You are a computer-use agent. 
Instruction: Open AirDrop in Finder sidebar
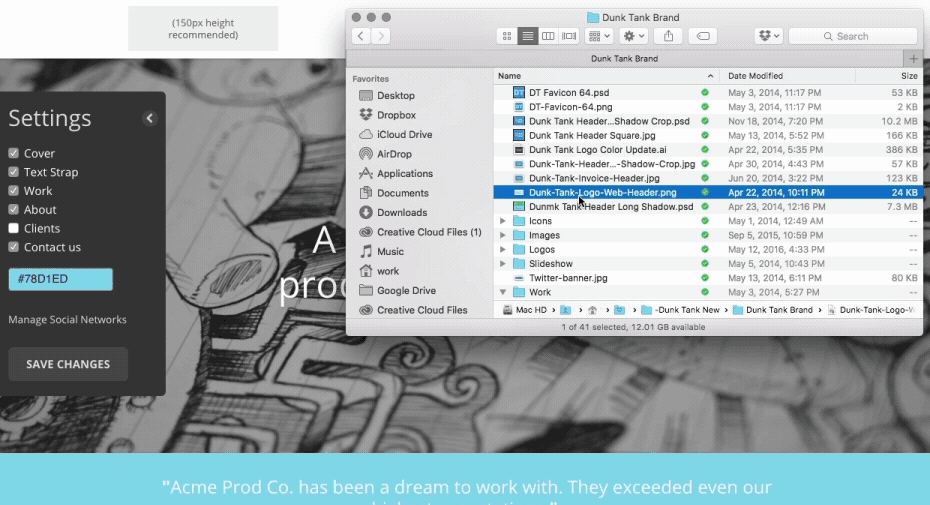(394, 154)
